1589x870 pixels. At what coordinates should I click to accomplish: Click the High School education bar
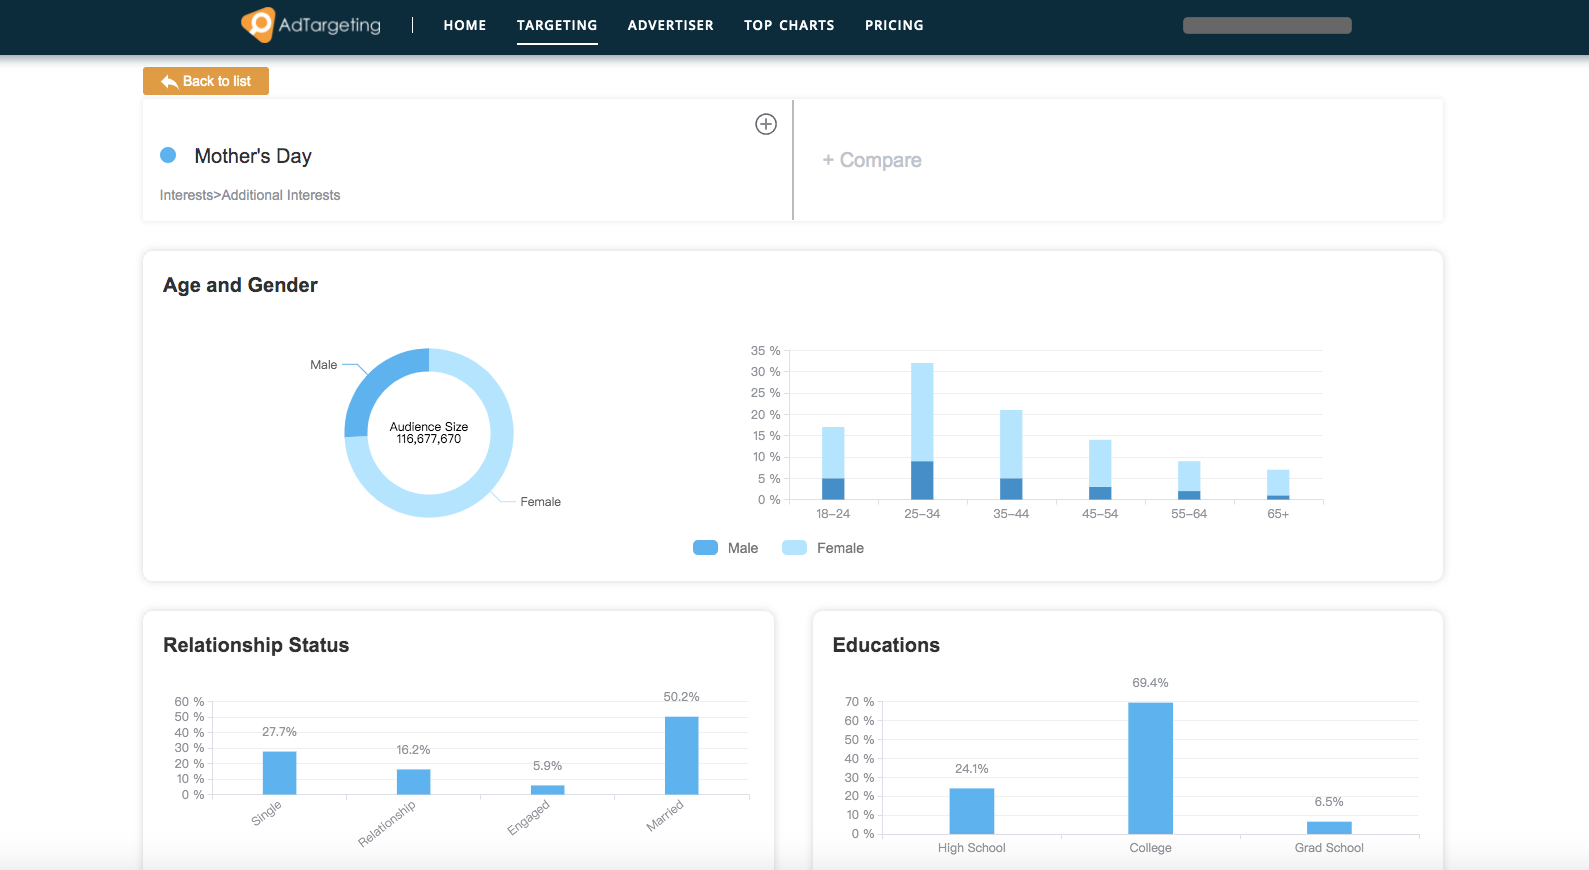(x=971, y=811)
